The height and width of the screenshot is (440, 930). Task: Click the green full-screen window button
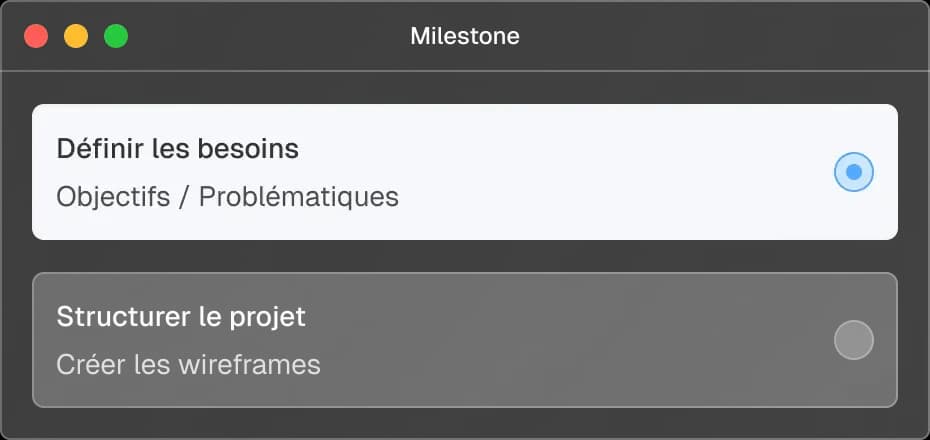coord(116,37)
